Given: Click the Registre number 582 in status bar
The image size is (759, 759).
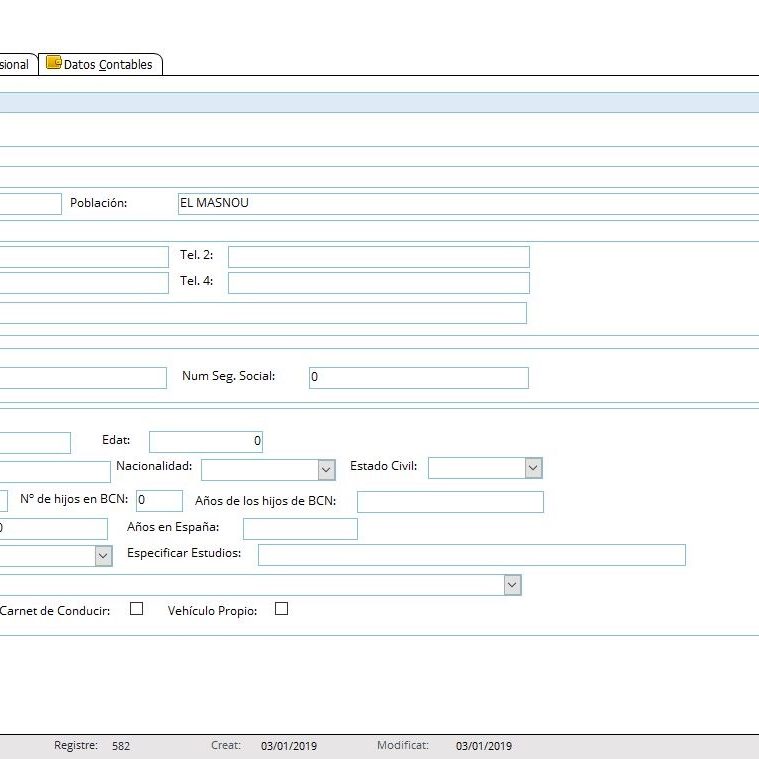Looking at the screenshot, I should point(121,746).
